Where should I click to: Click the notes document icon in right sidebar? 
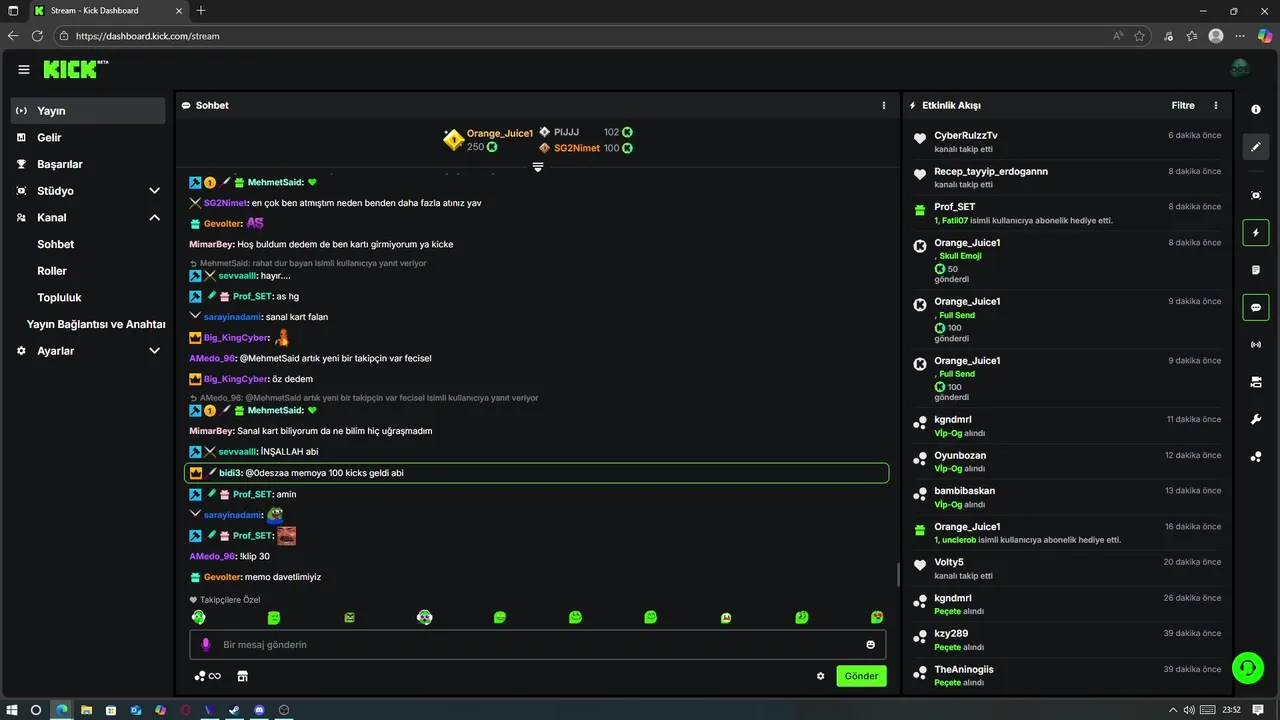[x=1256, y=270]
